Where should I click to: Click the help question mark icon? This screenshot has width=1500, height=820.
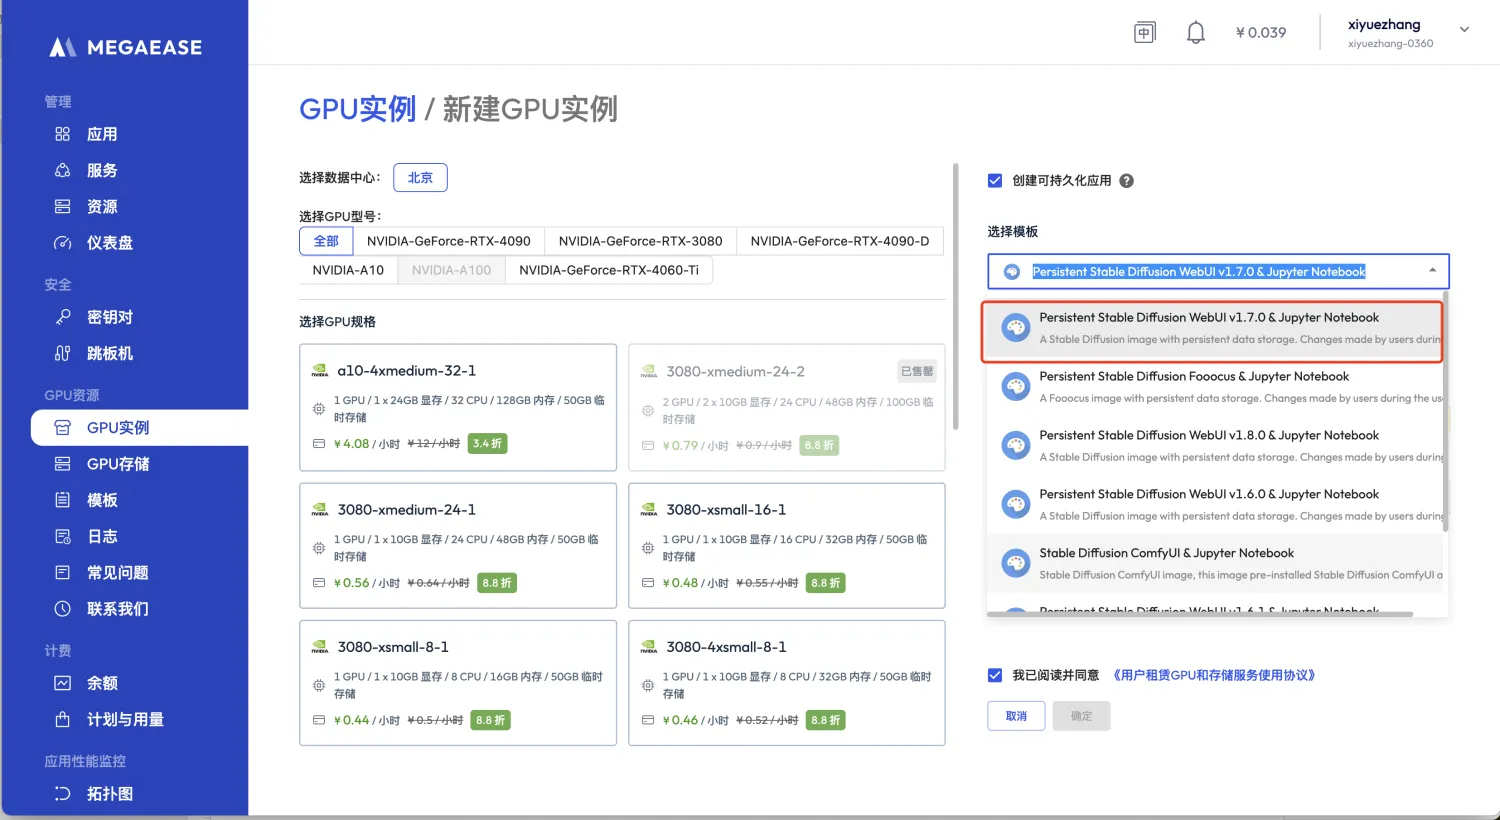pos(1126,181)
